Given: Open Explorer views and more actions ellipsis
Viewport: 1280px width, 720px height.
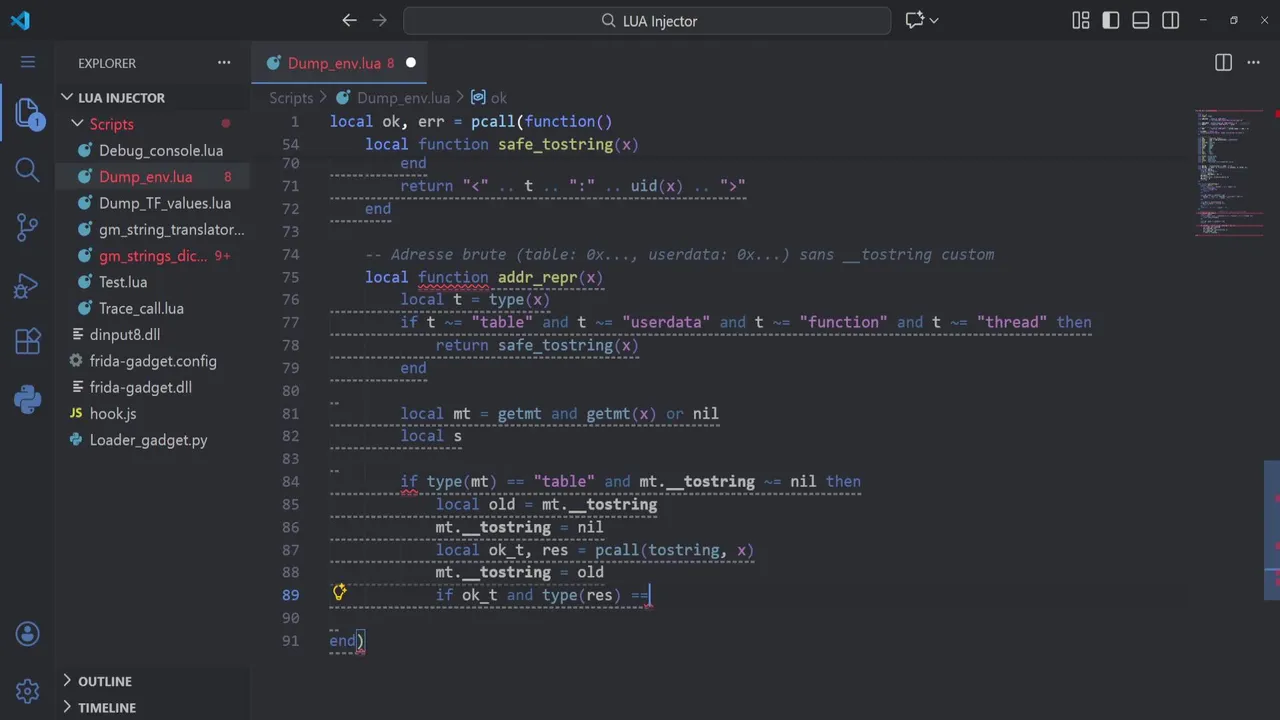Looking at the screenshot, I should point(224,62).
